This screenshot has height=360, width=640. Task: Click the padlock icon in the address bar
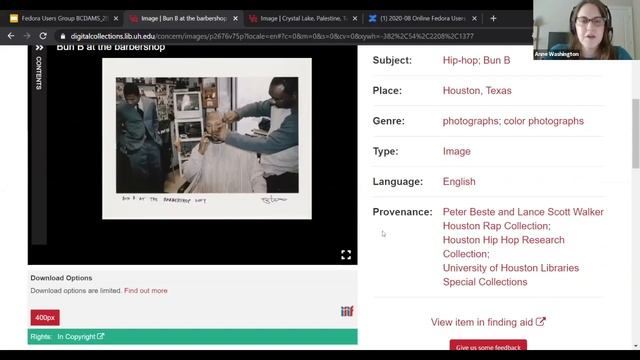(62, 36)
